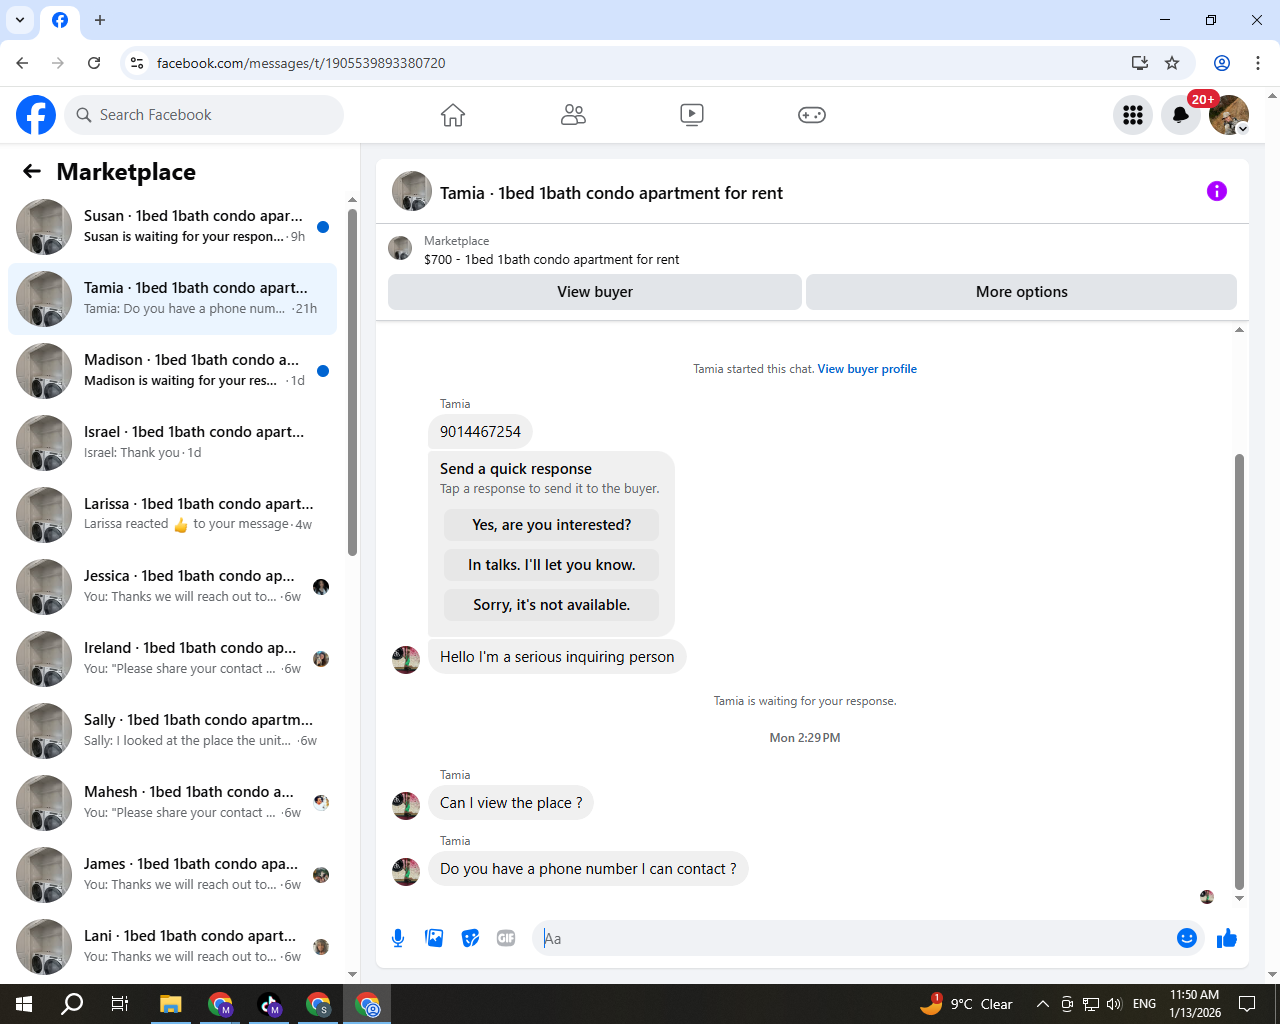1280x1024 pixels.
Task: Attach a photo file icon
Action: pyautogui.click(x=434, y=938)
